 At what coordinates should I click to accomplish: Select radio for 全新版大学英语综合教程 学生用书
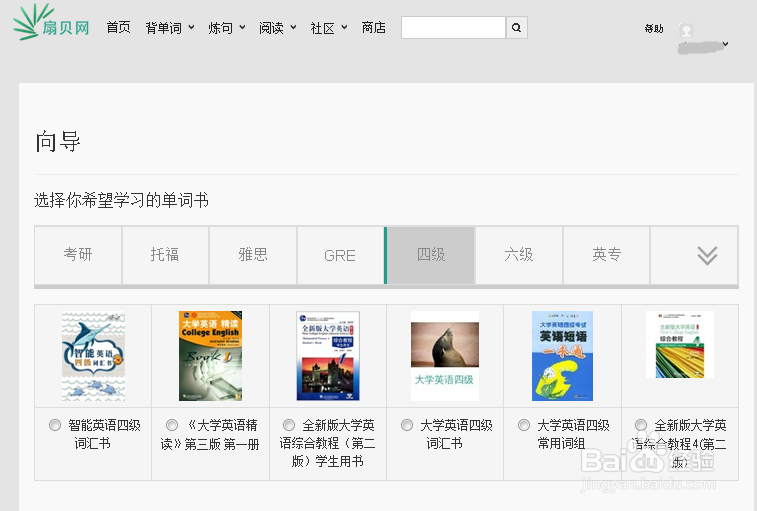[289, 425]
